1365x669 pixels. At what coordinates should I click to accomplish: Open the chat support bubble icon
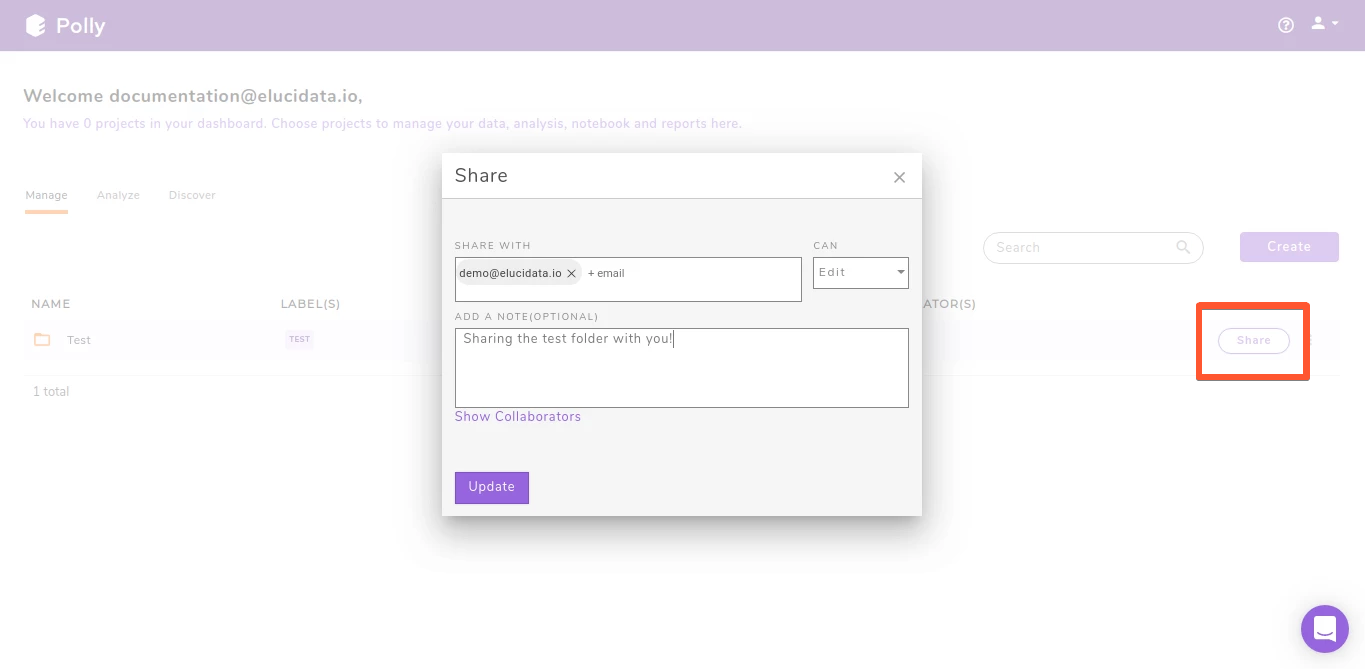pyautogui.click(x=1324, y=628)
